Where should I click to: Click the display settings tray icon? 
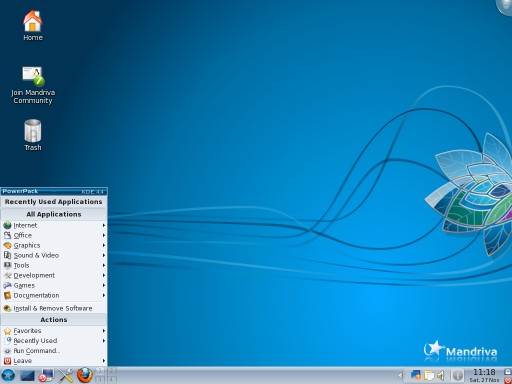pyautogui.click(x=416, y=375)
